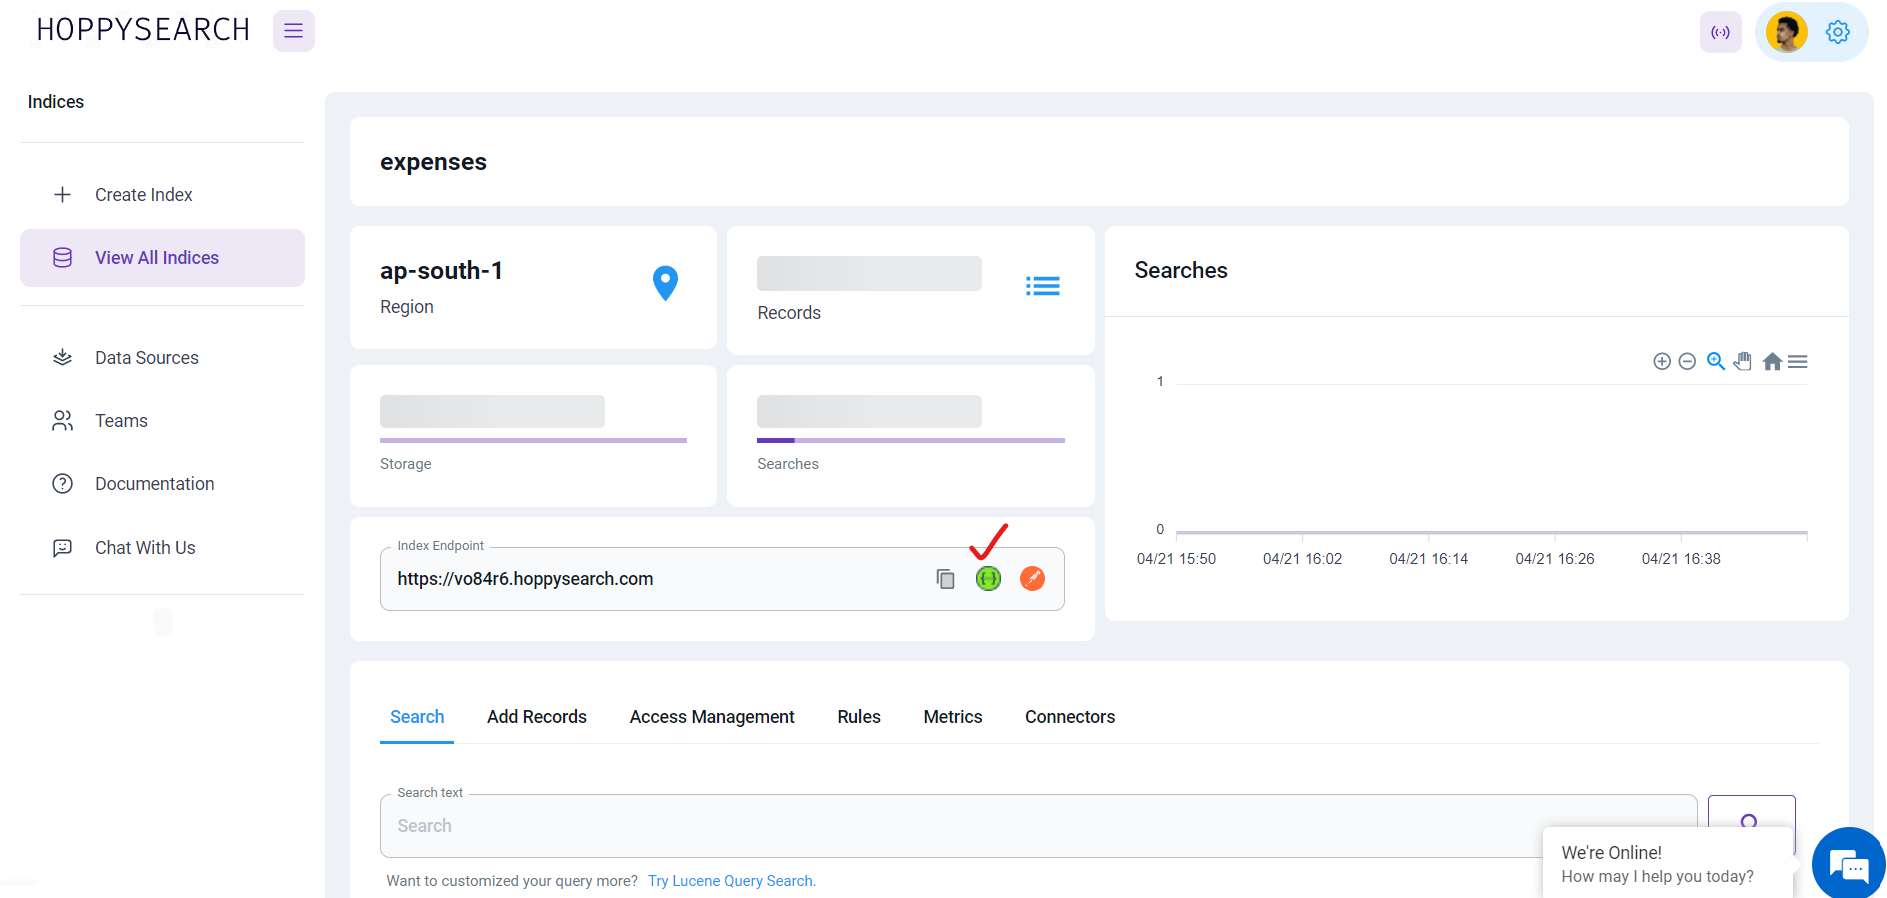Zoom out on the Searches chart

click(1687, 362)
